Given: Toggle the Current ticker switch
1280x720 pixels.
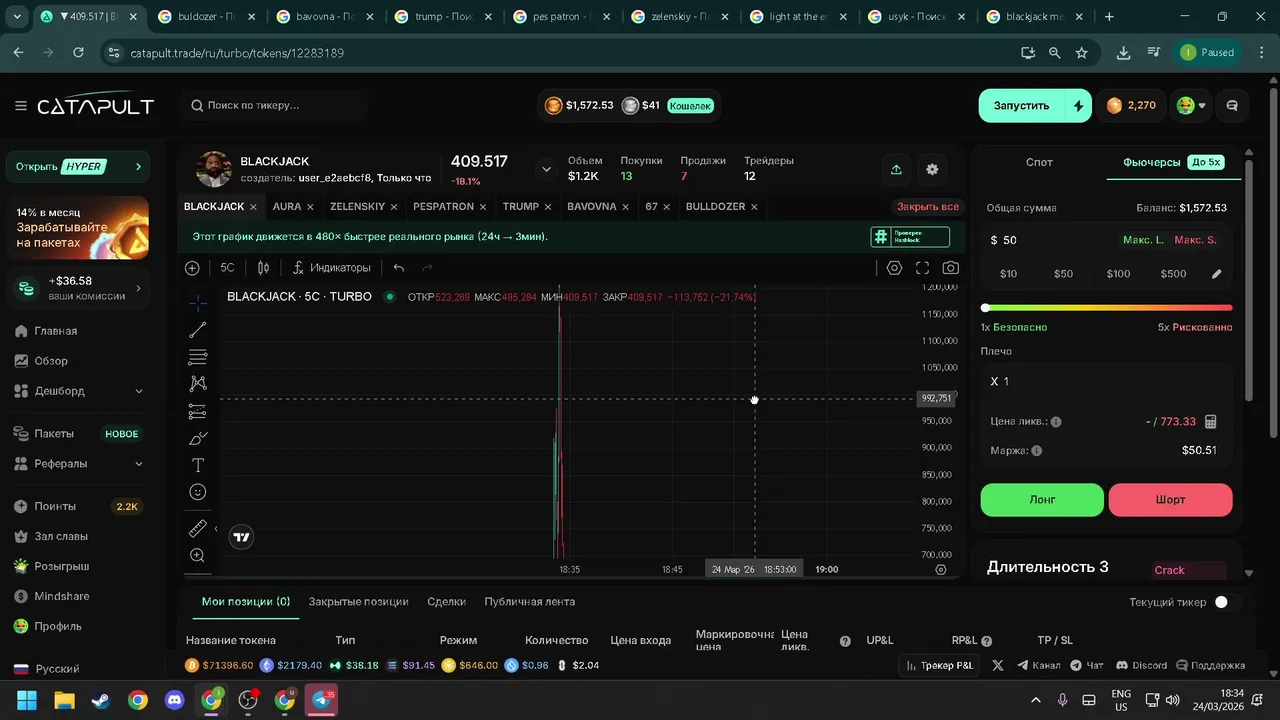Looking at the screenshot, I should 1226,602.
